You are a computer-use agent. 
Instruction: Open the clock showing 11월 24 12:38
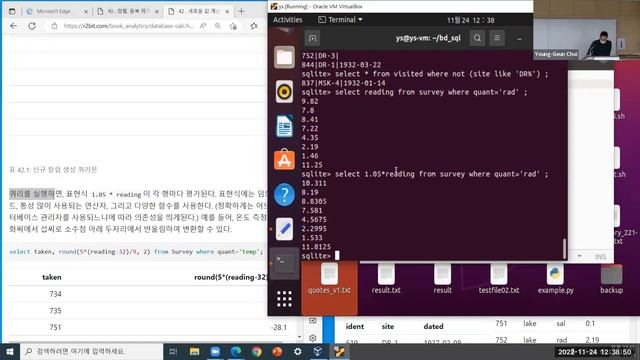coord(470,20)
